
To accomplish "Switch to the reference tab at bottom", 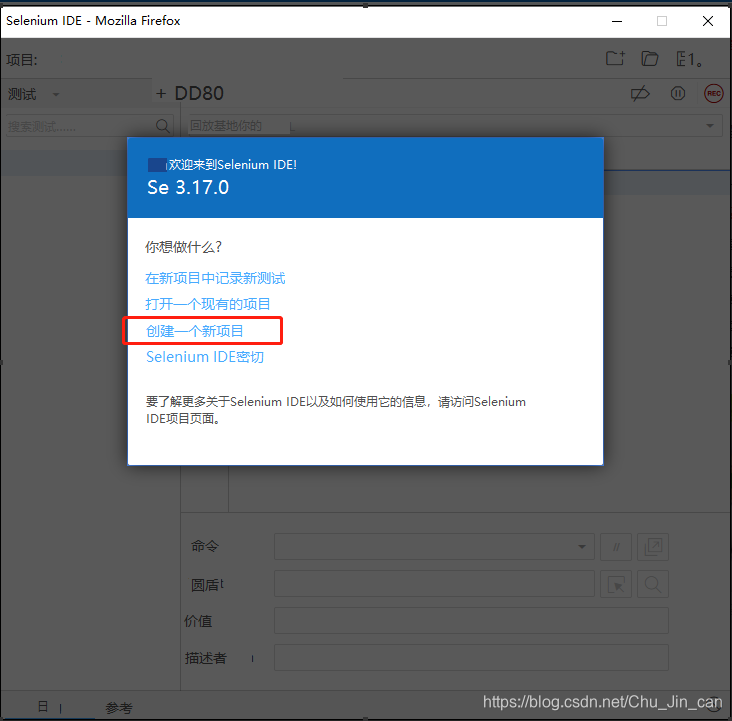I will 119,708.
